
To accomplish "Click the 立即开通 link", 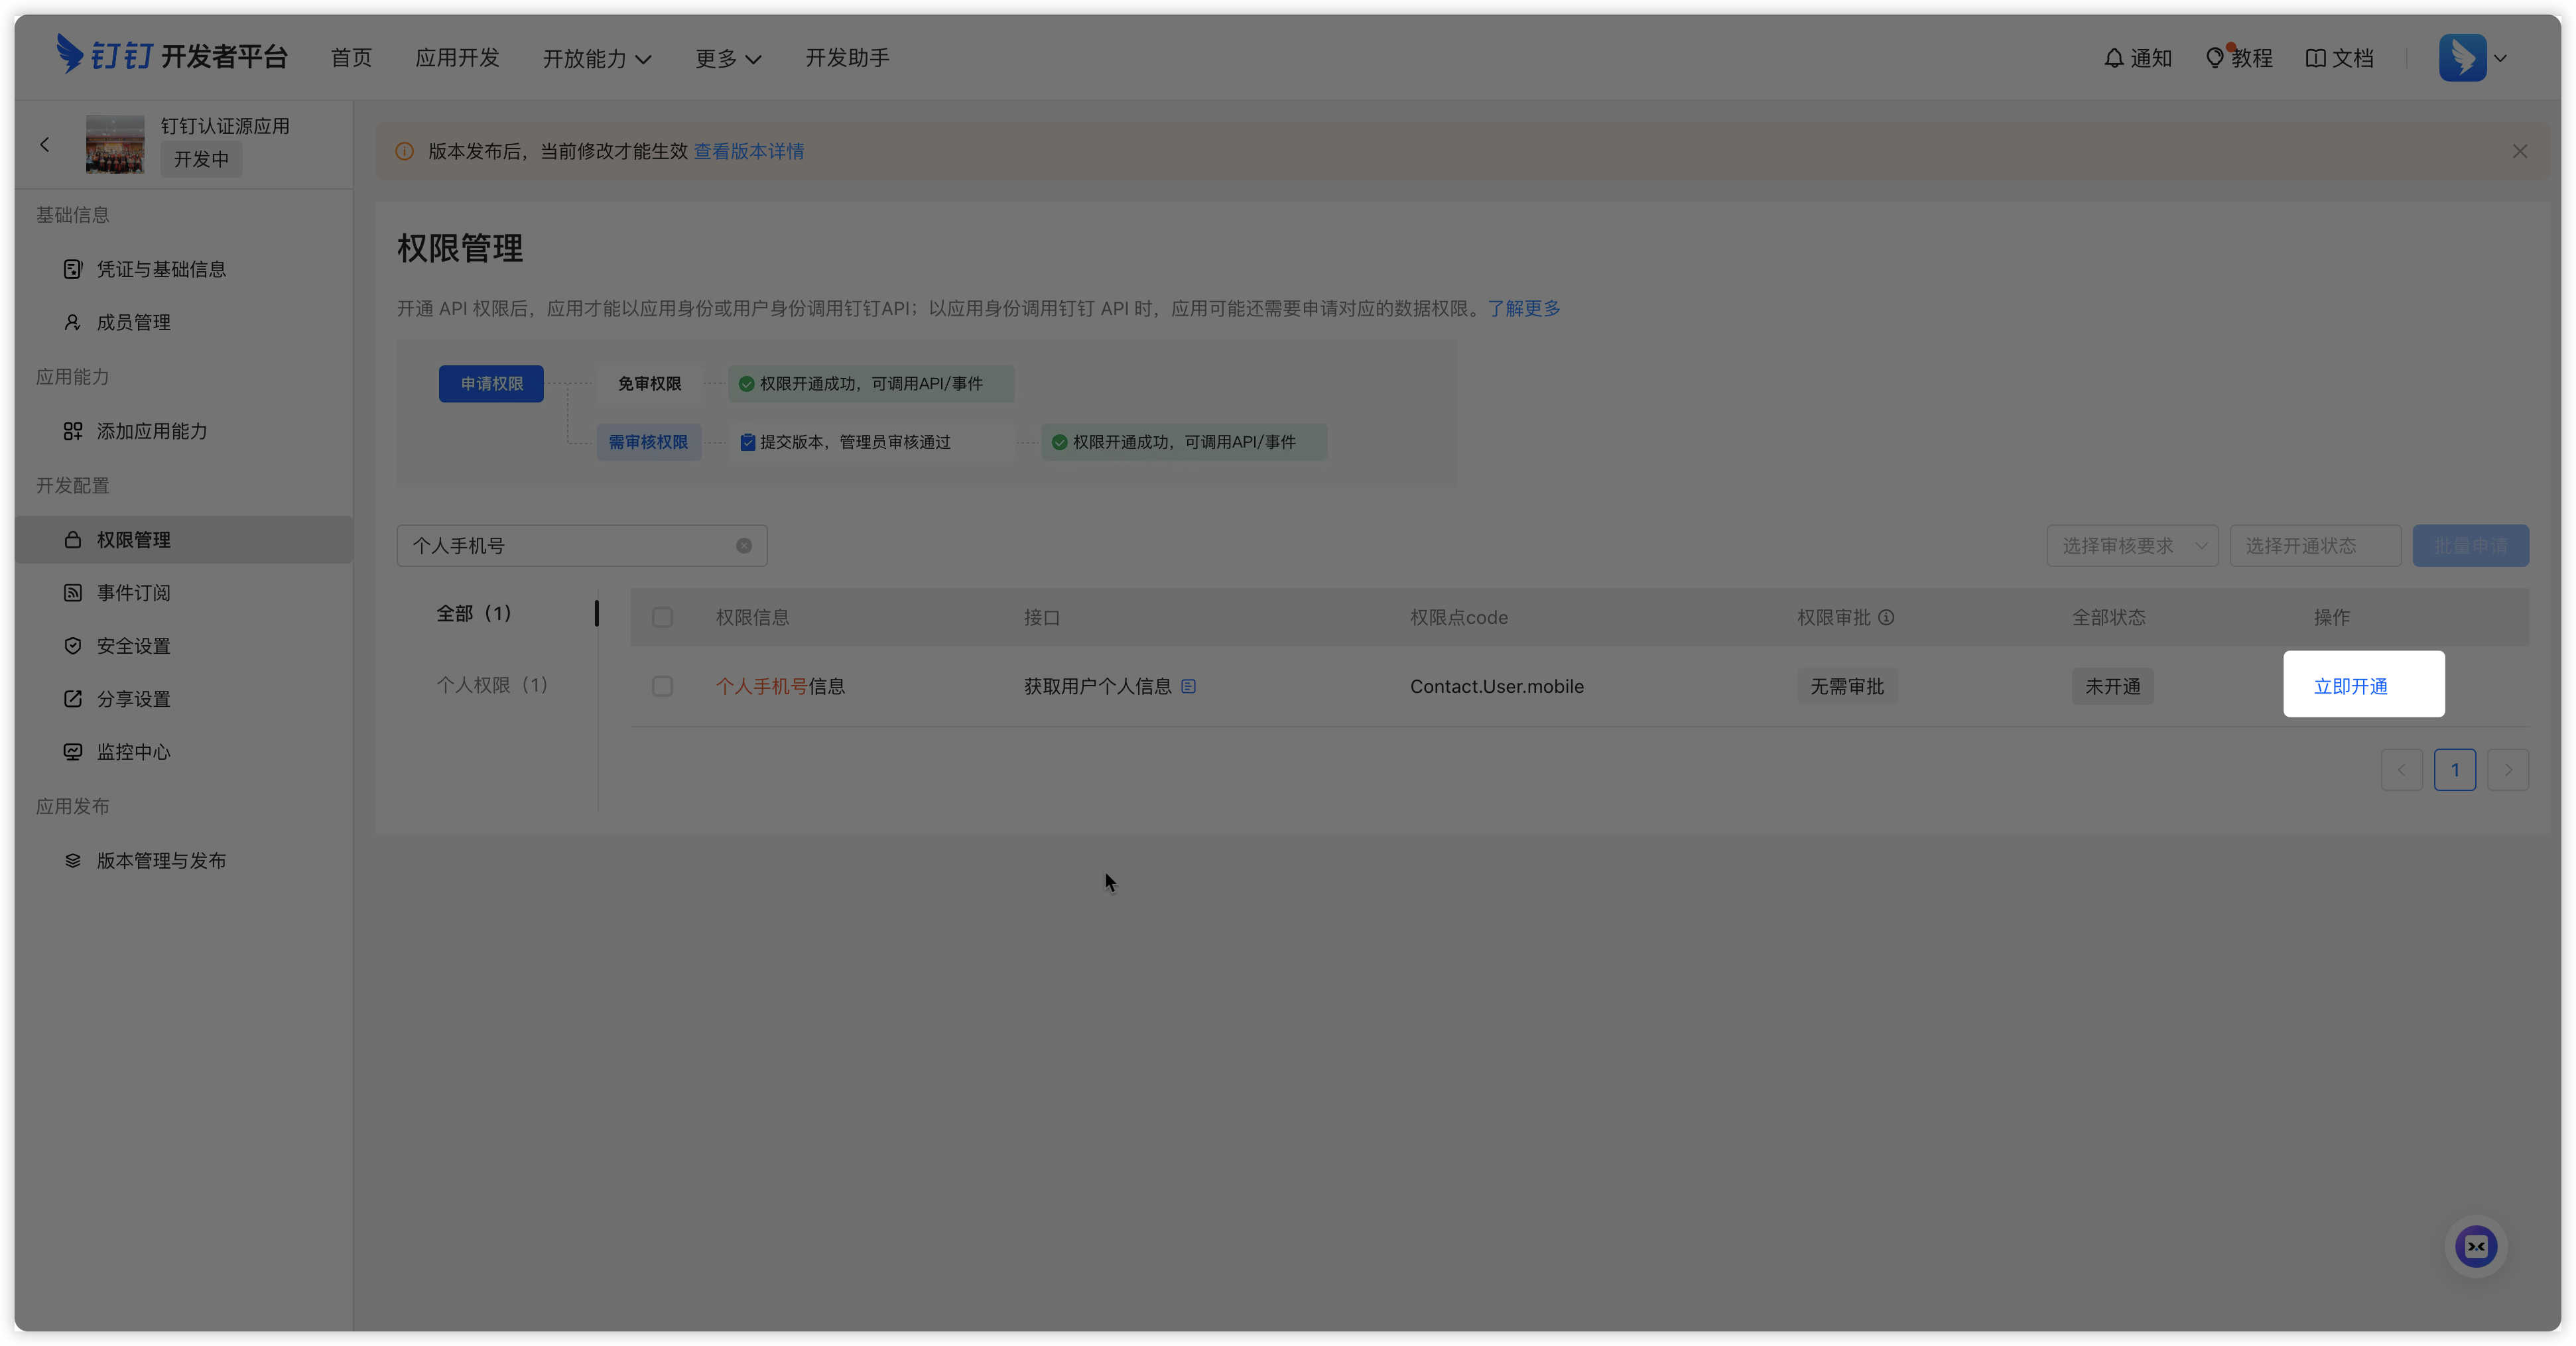I will [2350, 686].
